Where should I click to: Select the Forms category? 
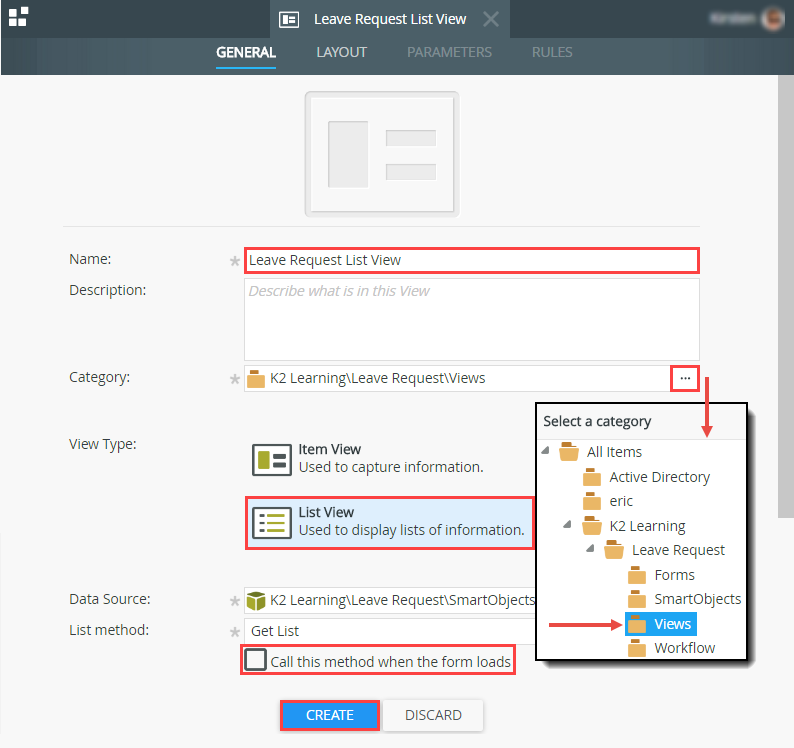pos(674,575)
